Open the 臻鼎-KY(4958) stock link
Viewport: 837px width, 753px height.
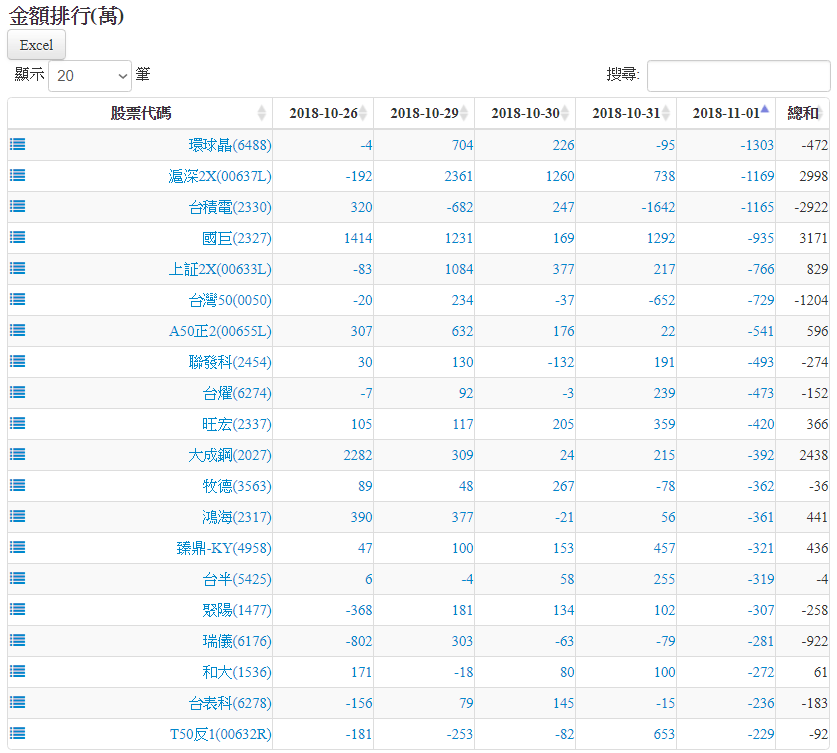click(x=224, y=548)
